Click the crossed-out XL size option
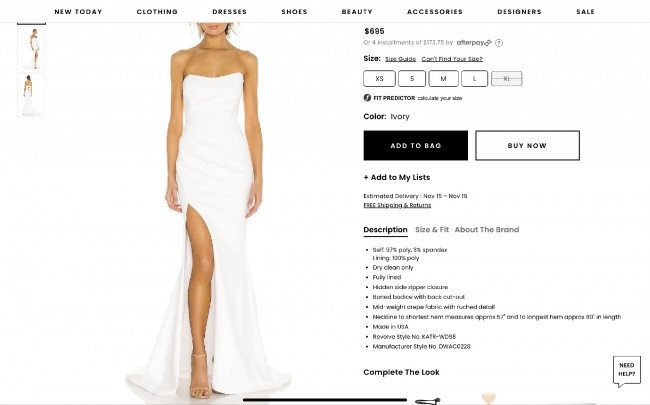Image resolution: width=650 pixels, height=405 pixels. [507, 79]
